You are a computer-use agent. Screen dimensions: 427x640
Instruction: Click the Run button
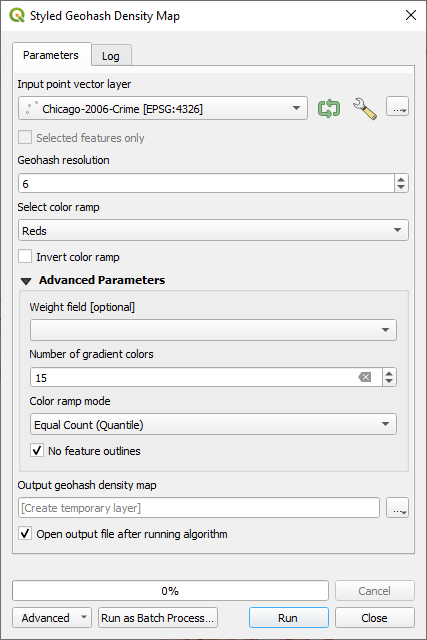pyautogui.click(x=289, y=618)
